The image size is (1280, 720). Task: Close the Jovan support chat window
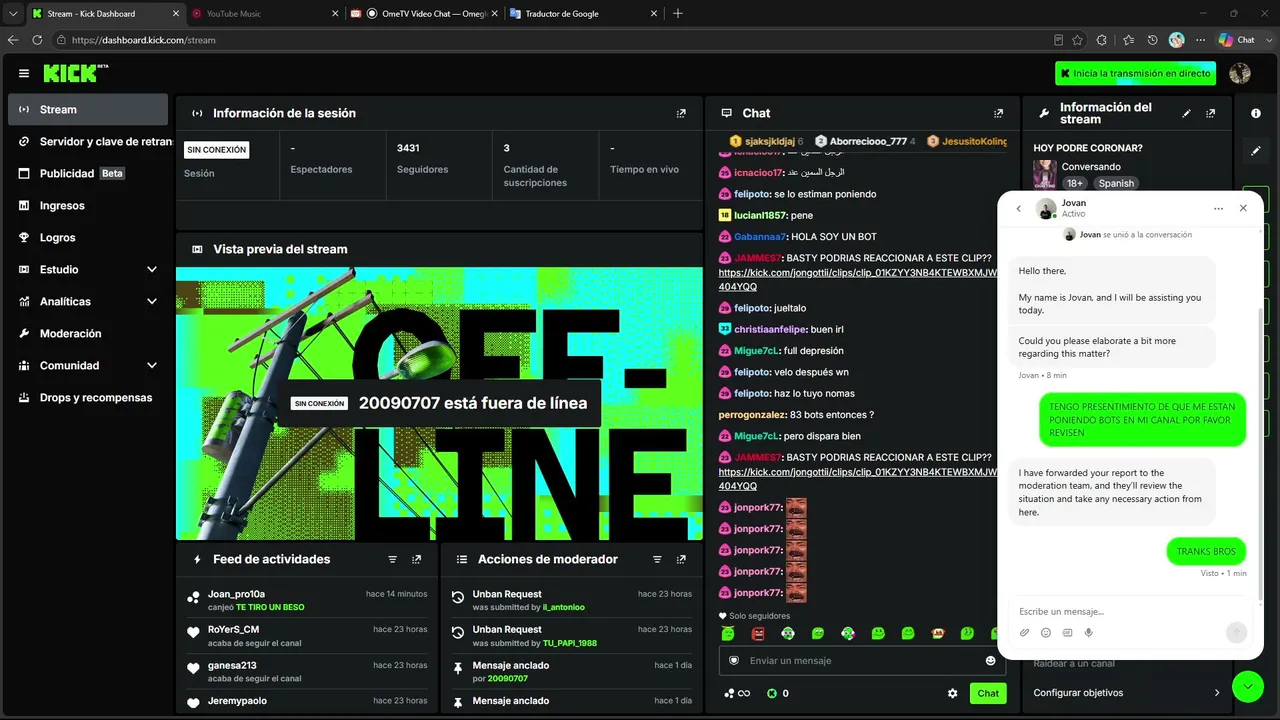pos(1243,208)
